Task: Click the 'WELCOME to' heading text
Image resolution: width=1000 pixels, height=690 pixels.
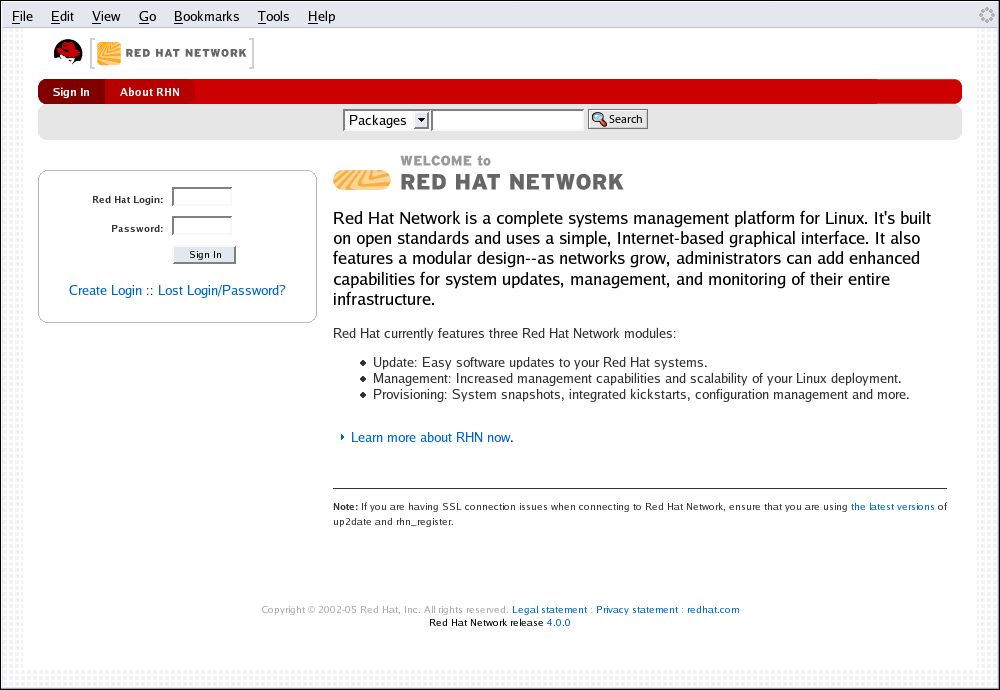Action: tap(445, 161)
